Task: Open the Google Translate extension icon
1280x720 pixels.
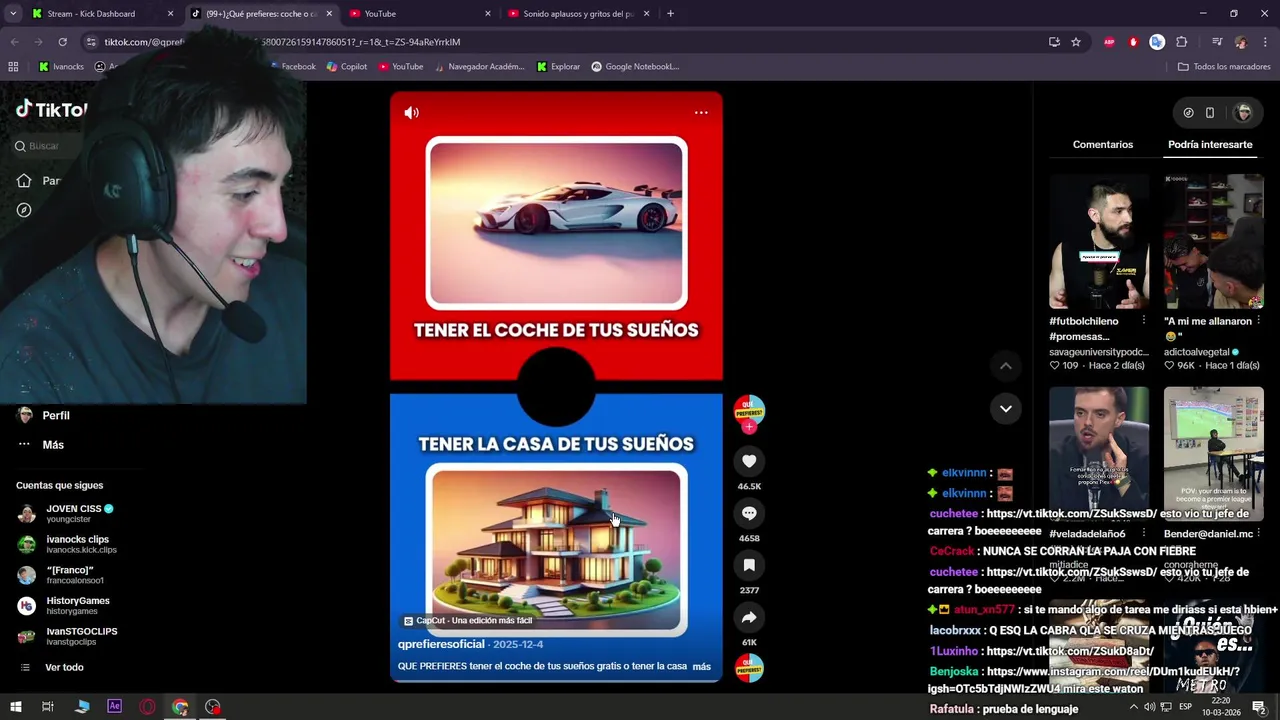Action: (1157, 42)
